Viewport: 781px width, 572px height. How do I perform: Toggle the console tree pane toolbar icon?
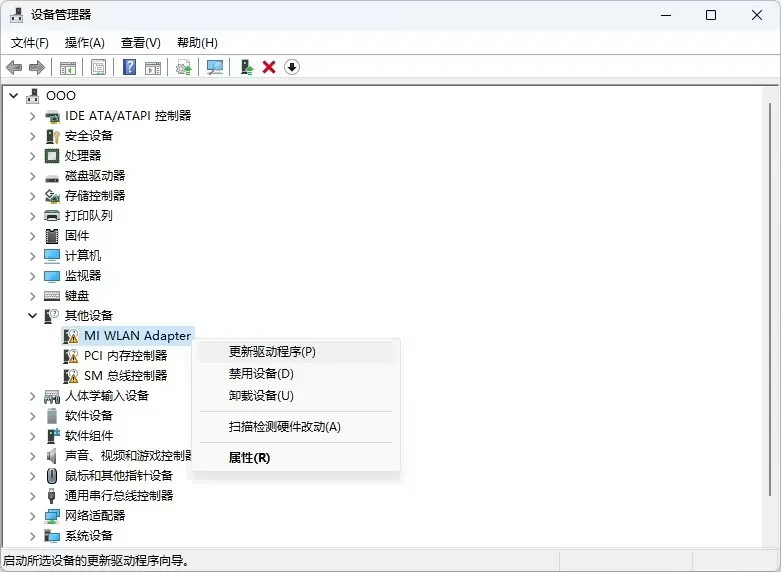point(68,68)
